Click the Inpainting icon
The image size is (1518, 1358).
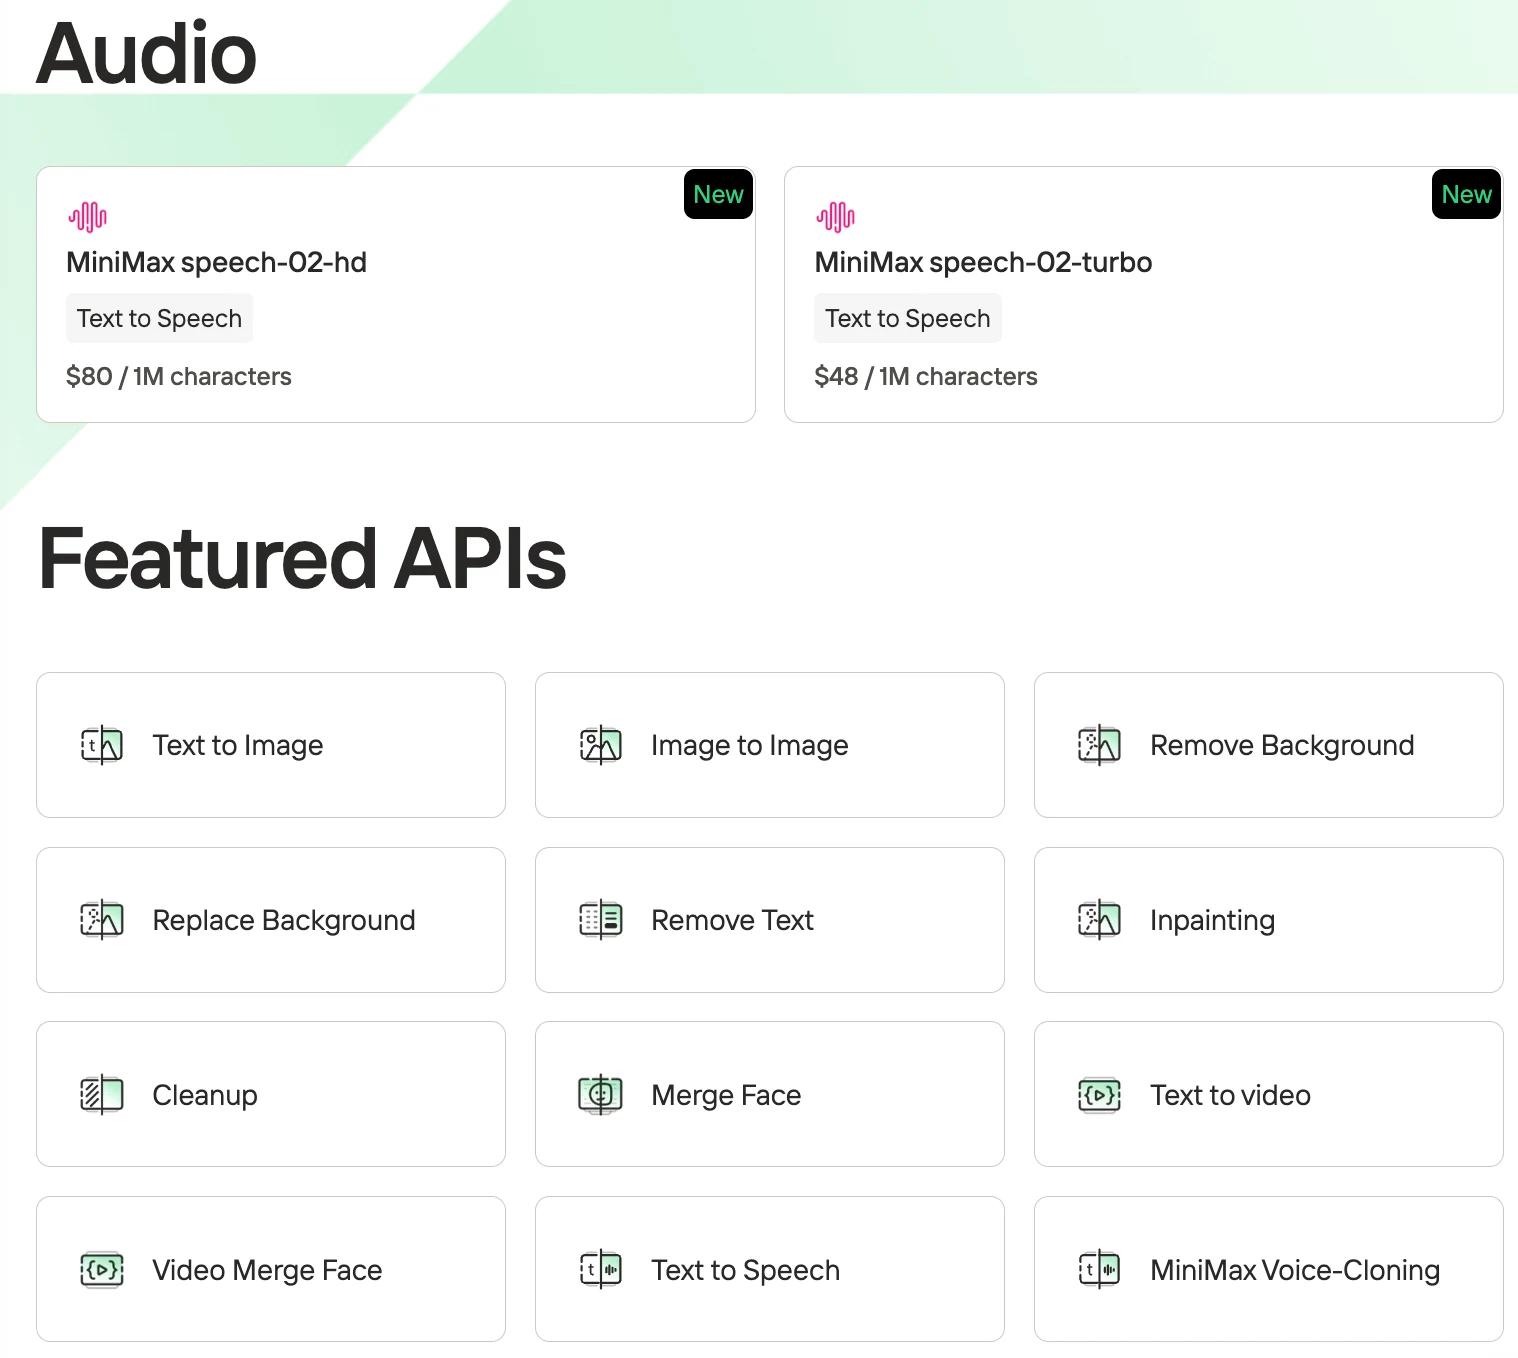(x=1099, y=920)
